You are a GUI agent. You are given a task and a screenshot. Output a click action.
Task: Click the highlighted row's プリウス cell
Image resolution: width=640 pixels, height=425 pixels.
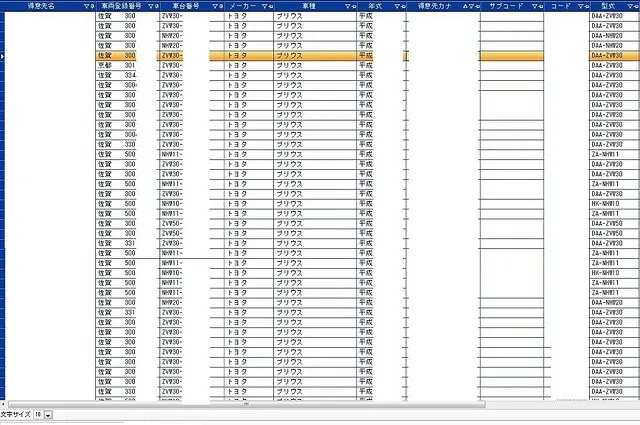(315, 56)
